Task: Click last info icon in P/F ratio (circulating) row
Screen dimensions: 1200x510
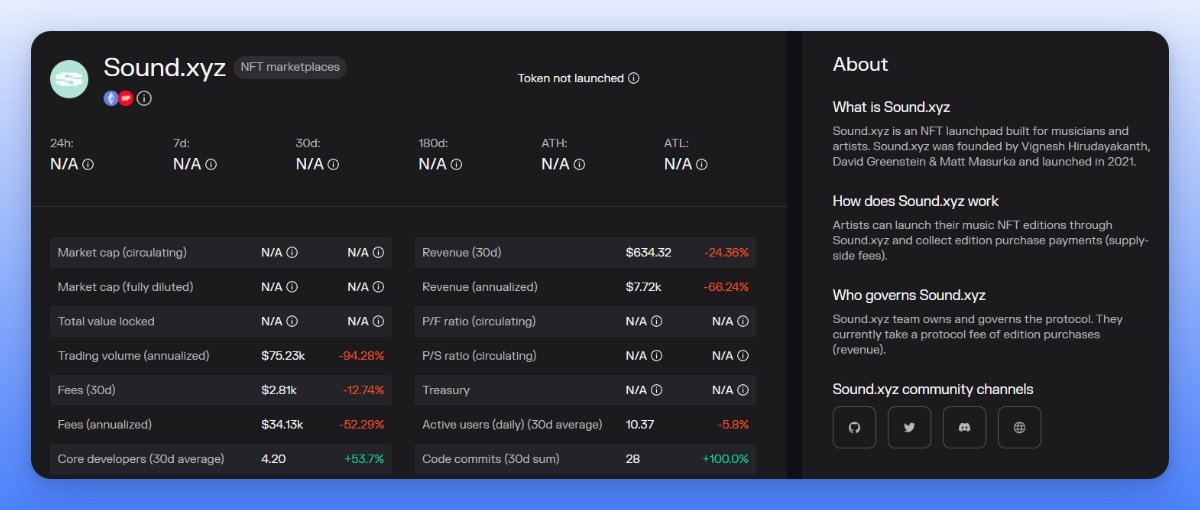Action: pyautogui.click(x=743, y=322)
